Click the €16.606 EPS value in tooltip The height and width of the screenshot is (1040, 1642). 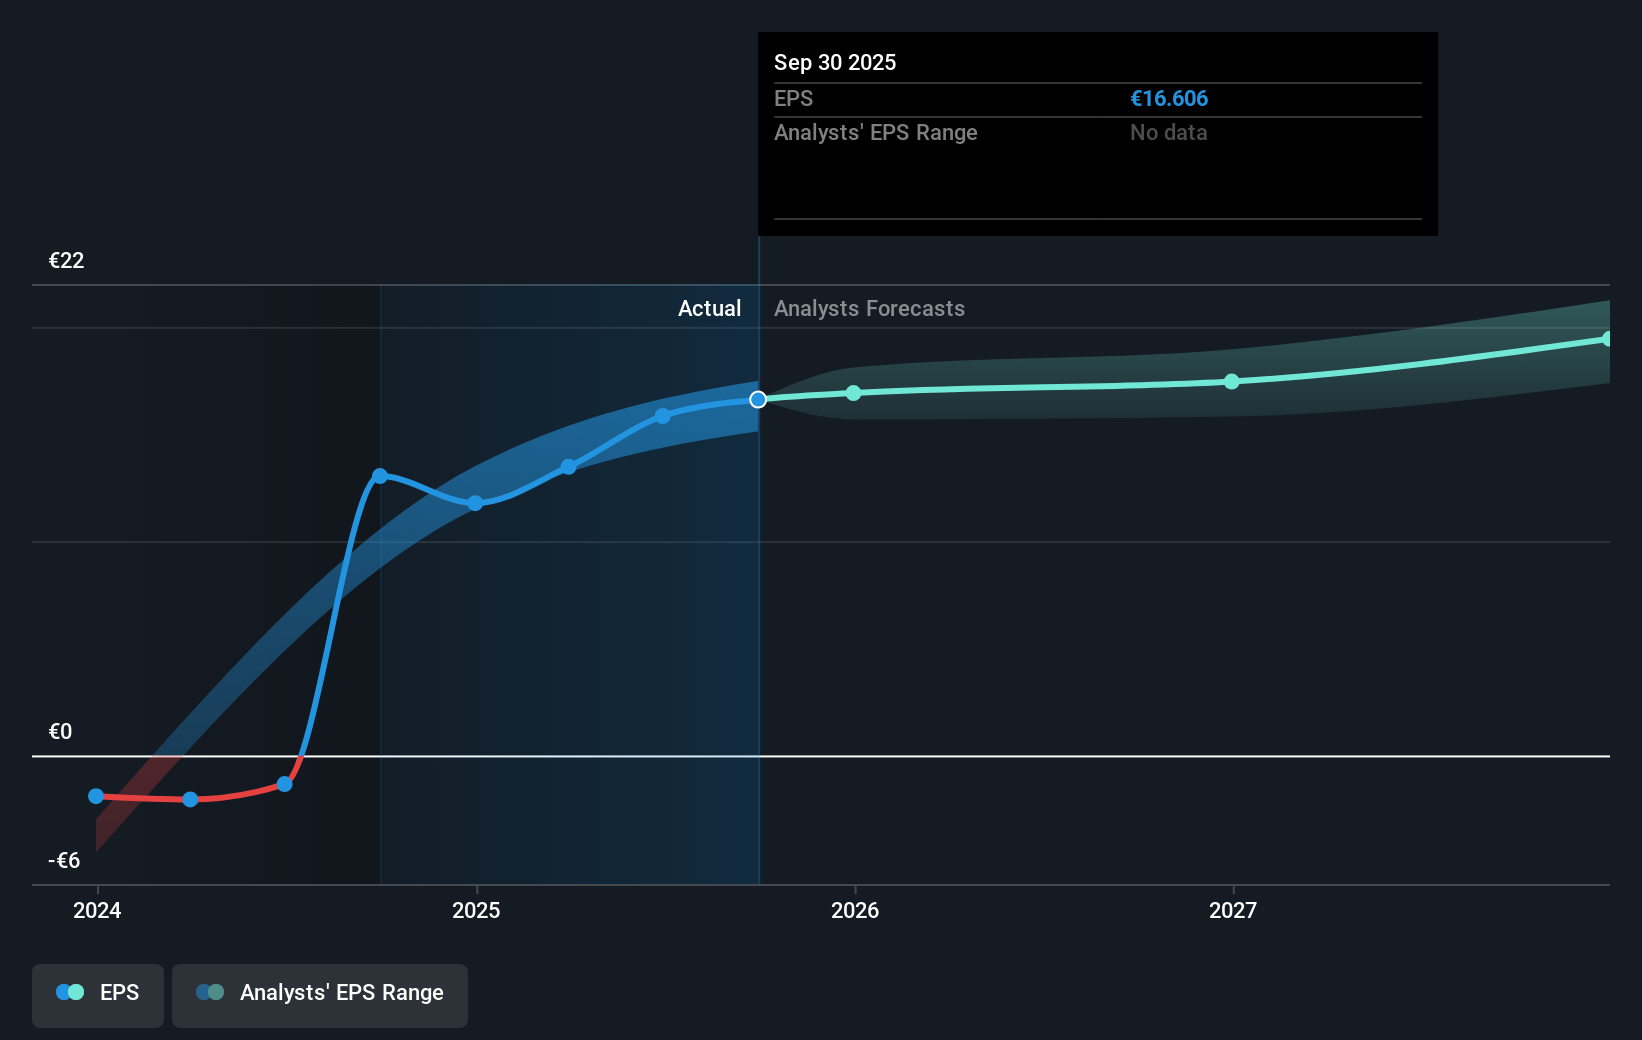point(1169,98)
